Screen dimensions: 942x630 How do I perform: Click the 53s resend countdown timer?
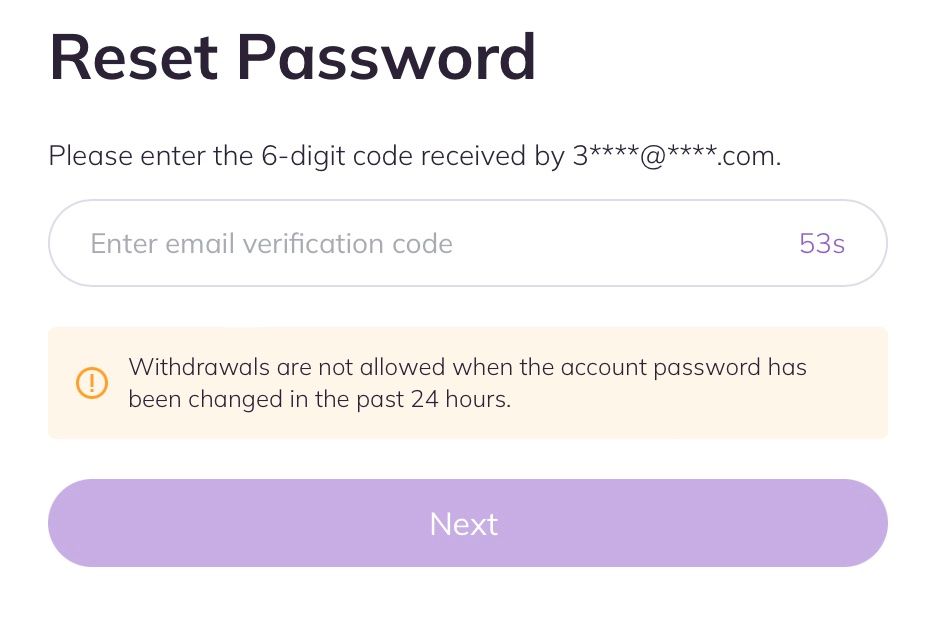pyautogui.click(x=822, y=243)
